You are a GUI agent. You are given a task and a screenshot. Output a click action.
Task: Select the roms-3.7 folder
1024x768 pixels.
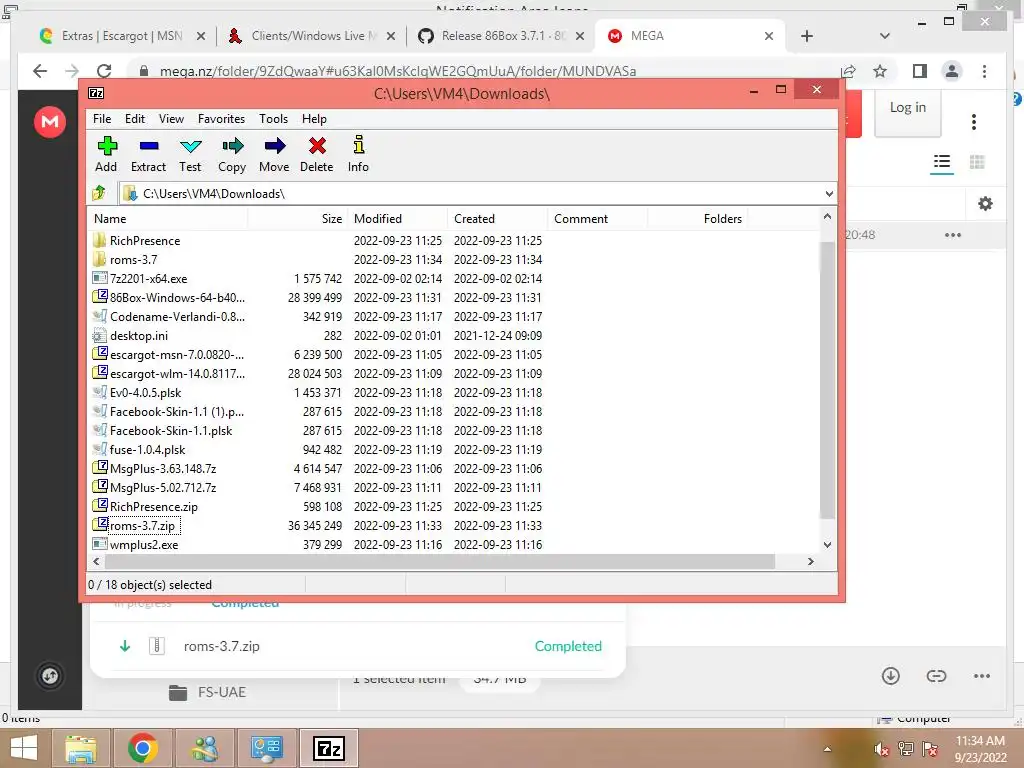tap(133, 259)
